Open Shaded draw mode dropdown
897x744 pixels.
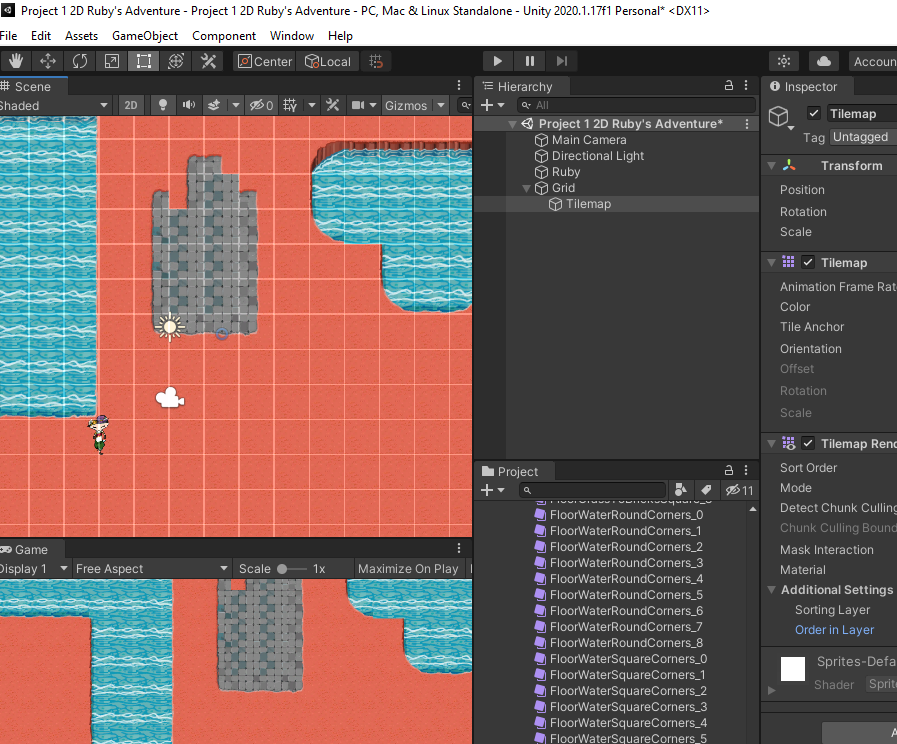[x=54, y=105]
